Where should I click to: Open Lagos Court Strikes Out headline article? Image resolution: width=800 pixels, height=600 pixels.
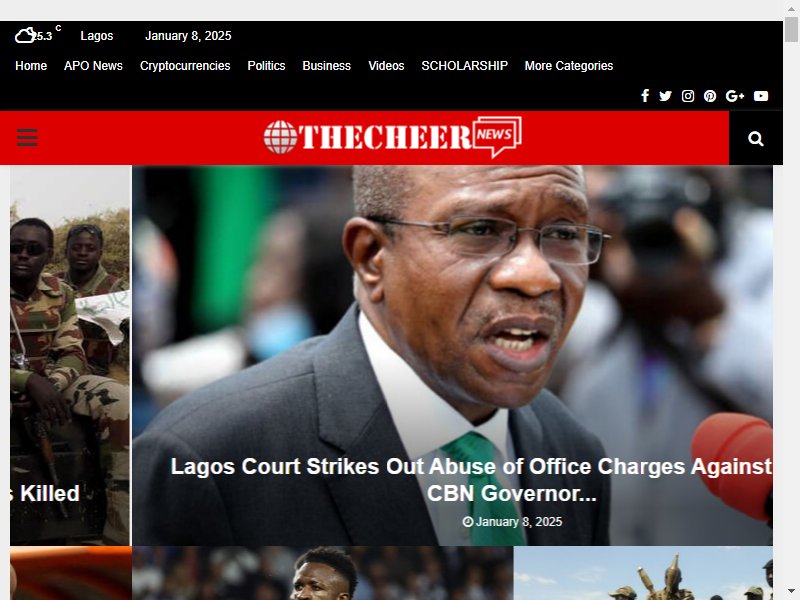click(471, 480)
